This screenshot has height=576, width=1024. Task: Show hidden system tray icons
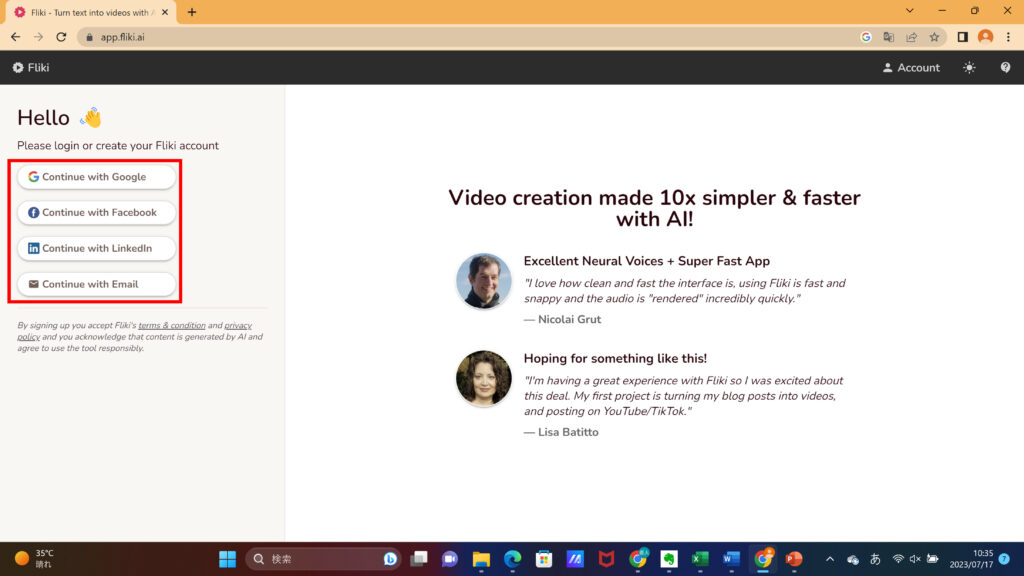[830, 559]
